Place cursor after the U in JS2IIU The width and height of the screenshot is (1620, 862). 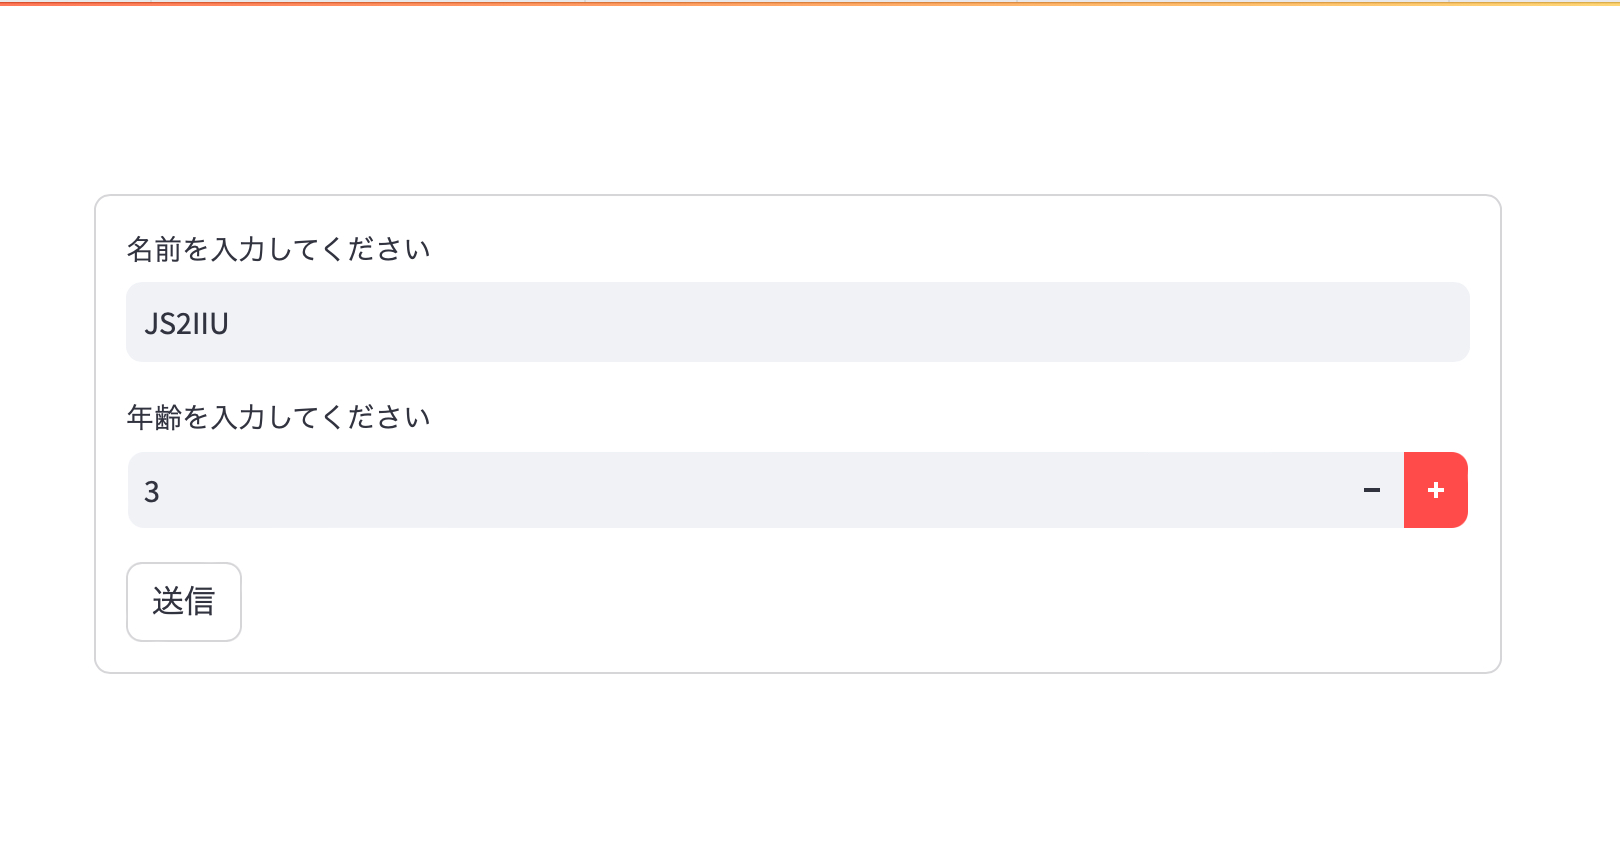[231, 323]
